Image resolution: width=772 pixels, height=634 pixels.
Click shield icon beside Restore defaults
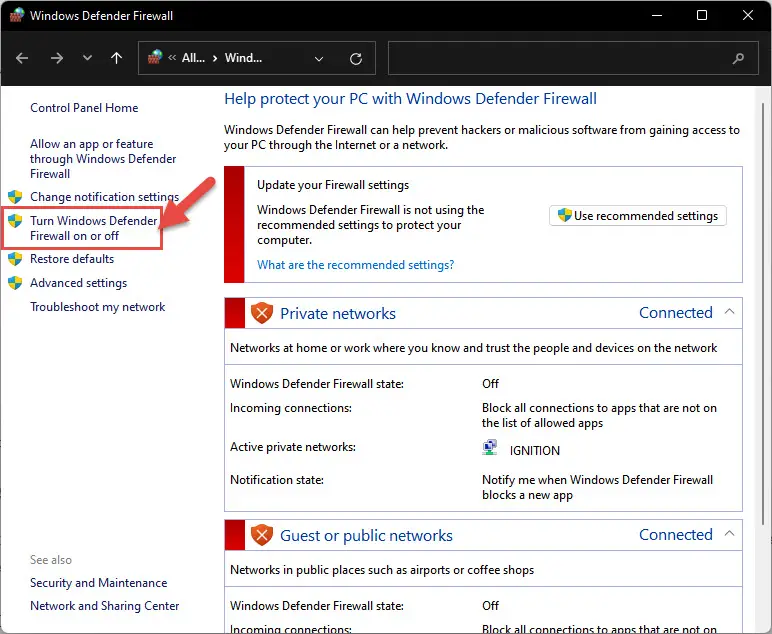(x=15, y=259)
